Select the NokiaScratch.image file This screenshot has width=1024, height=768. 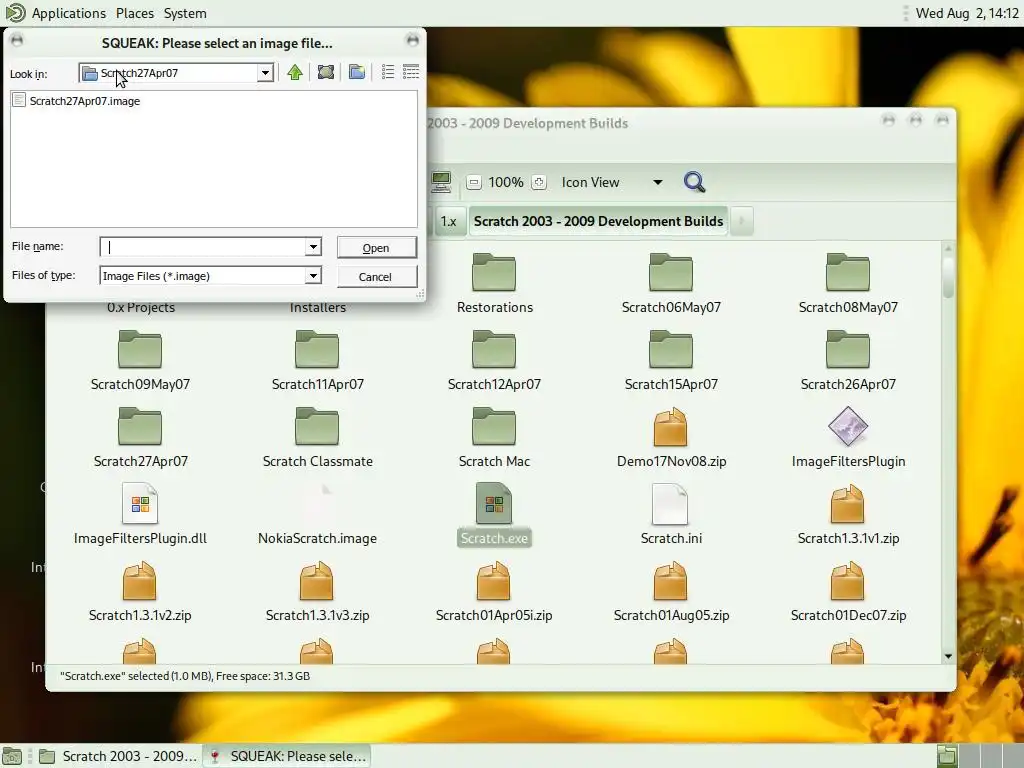click(x=317, y=514)
